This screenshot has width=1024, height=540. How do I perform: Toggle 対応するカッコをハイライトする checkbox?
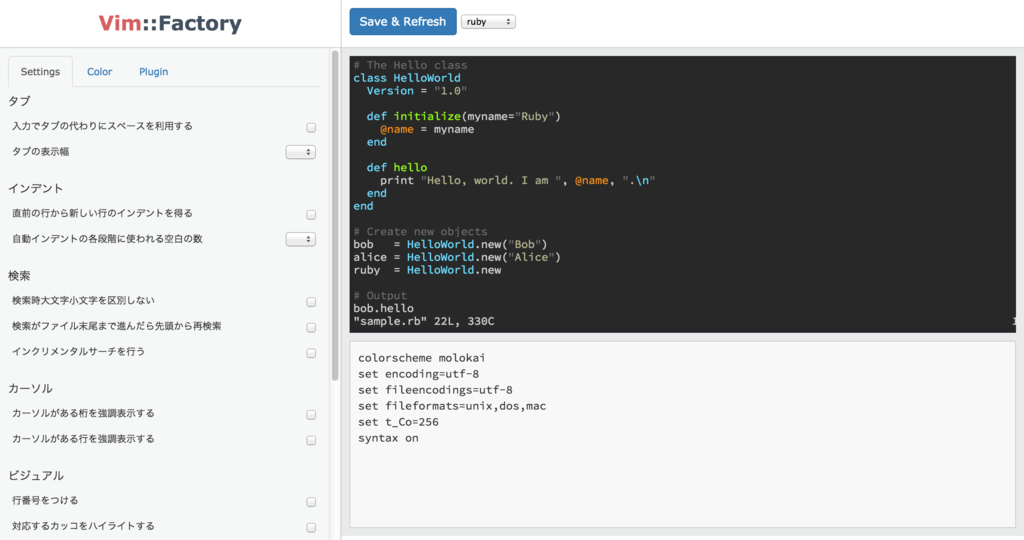click(311, 527)
